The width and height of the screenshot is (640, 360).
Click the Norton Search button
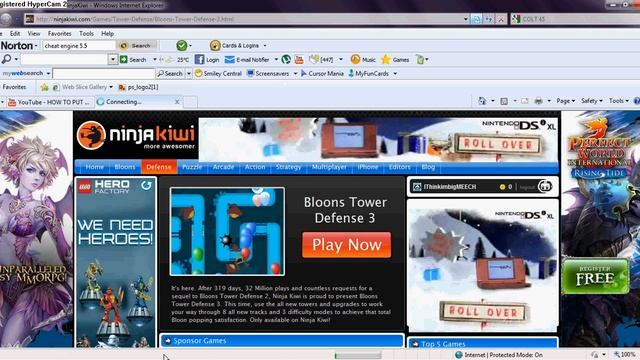(138, 46)
